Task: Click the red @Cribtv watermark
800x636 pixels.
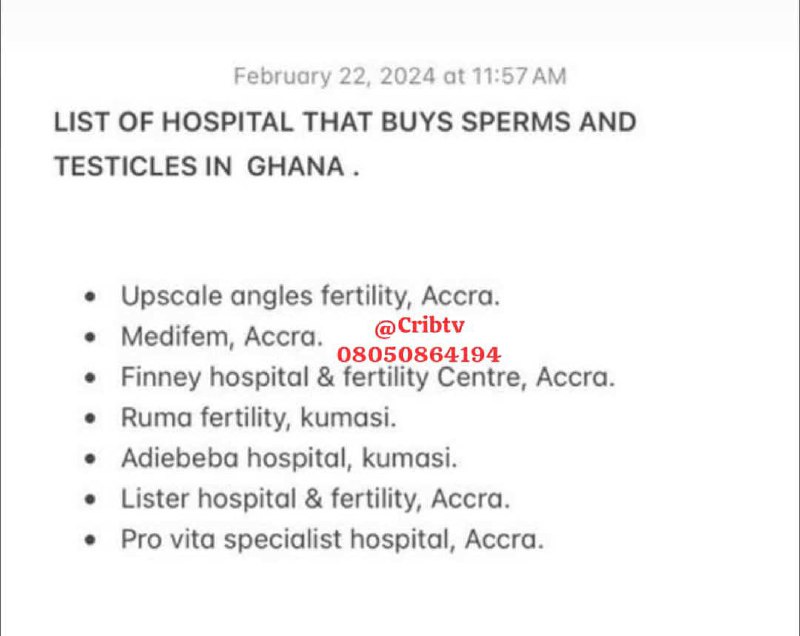Action: pos(419,326)
